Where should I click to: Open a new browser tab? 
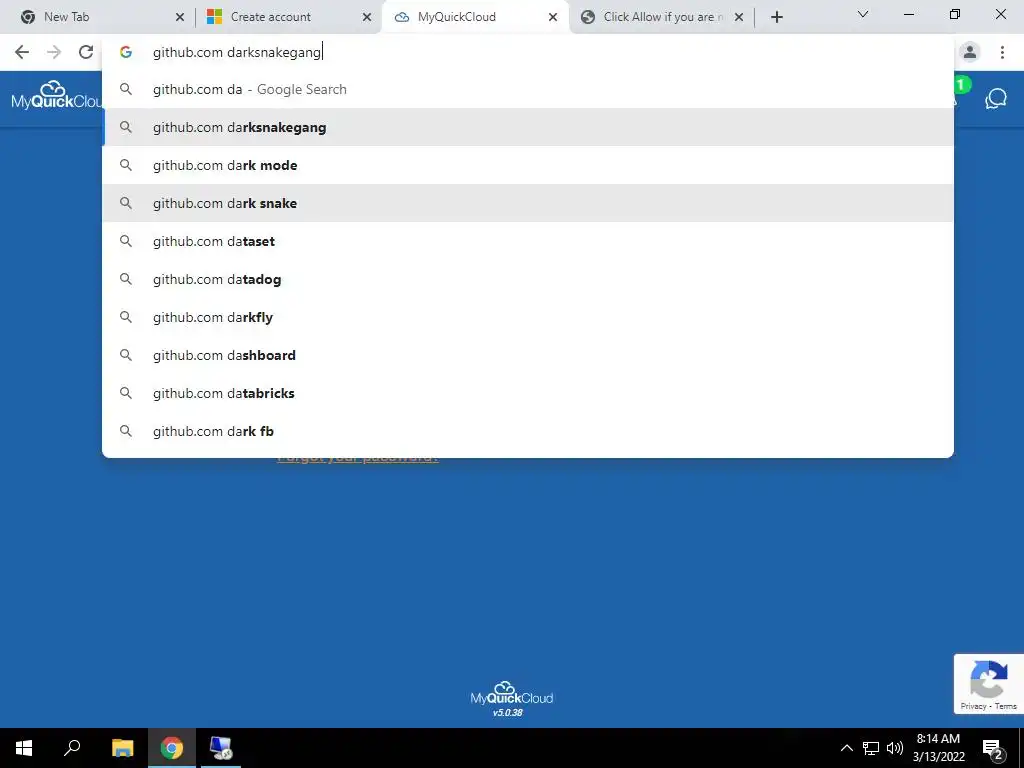tap(776, 17)
